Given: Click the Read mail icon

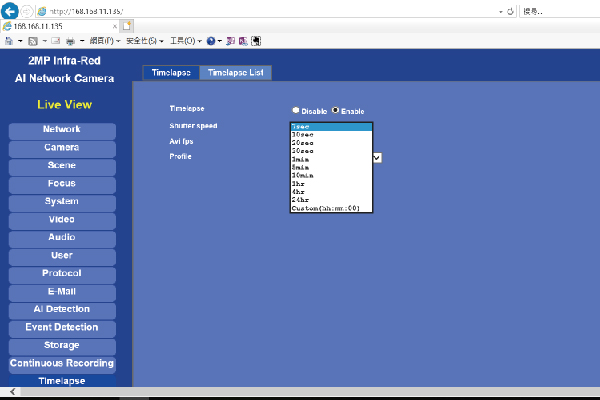Looking at the screenshot, I should point(56,41).
